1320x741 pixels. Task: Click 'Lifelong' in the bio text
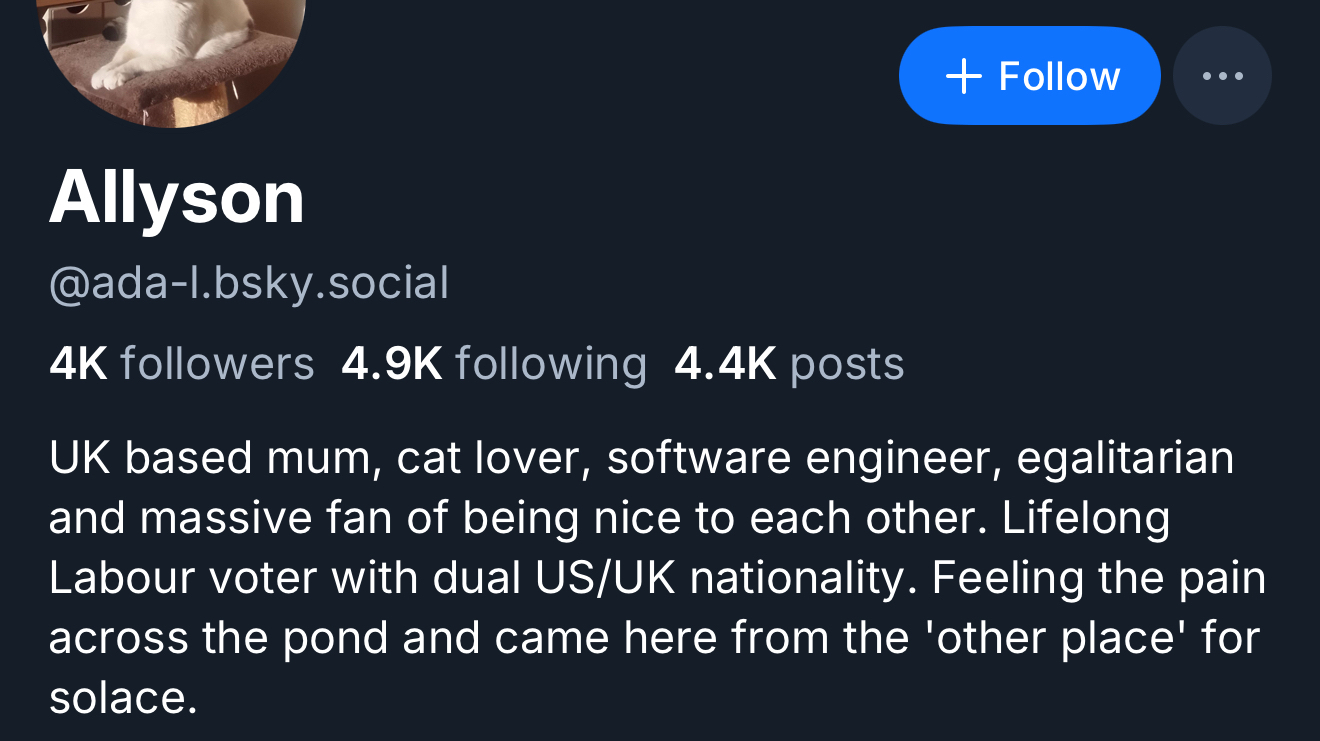coord(1086,518)
